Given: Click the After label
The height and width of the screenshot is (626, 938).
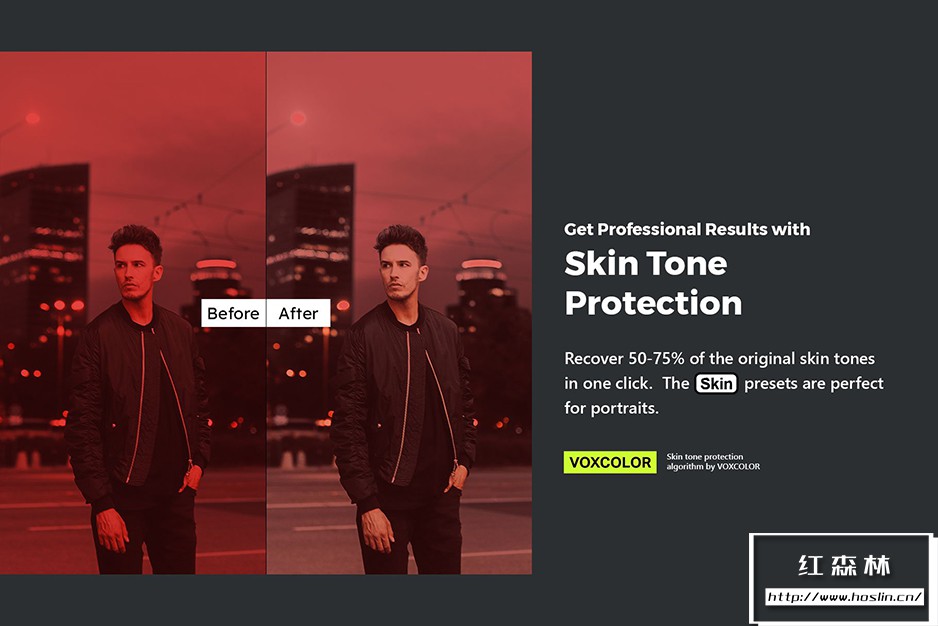Looking at the screenshot, I should tap(299, 313).
